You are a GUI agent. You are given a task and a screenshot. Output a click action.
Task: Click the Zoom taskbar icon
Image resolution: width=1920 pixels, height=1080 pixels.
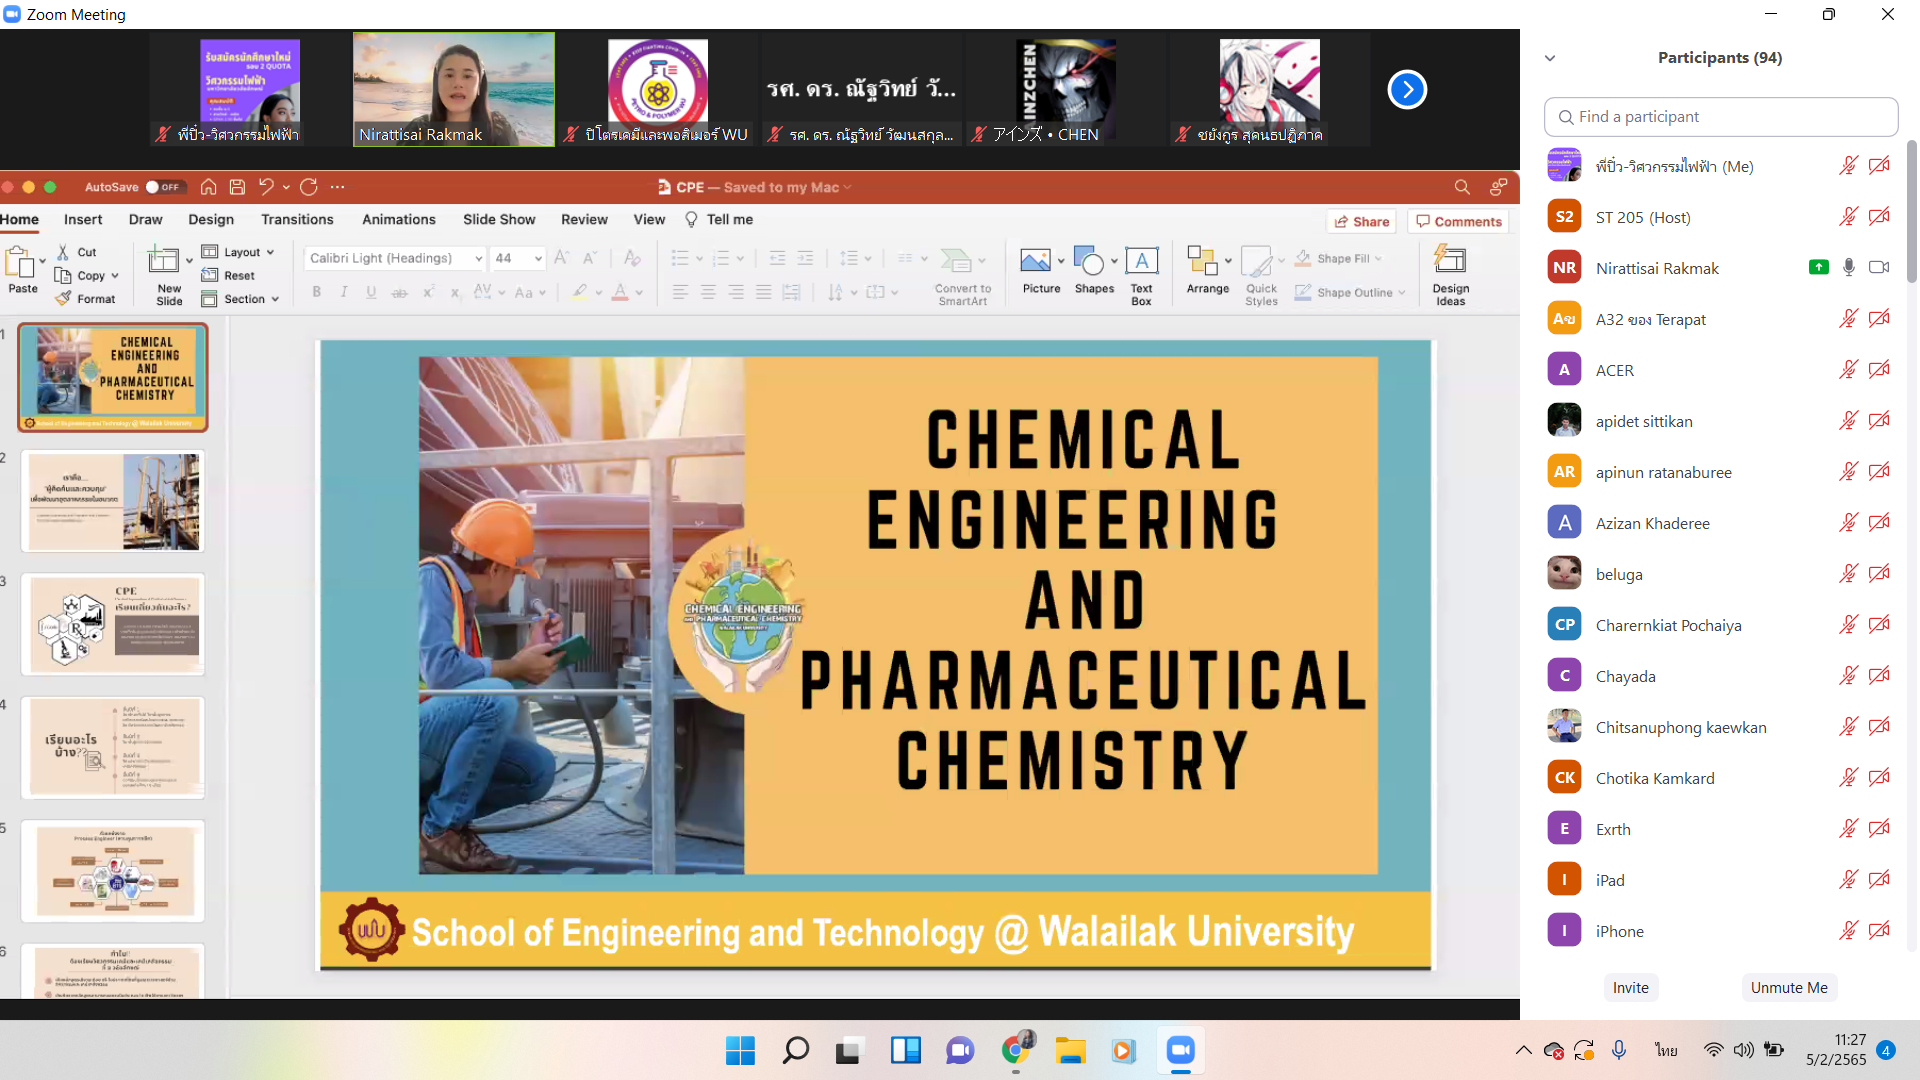pyautogui.click(x=1180, y=1051)
